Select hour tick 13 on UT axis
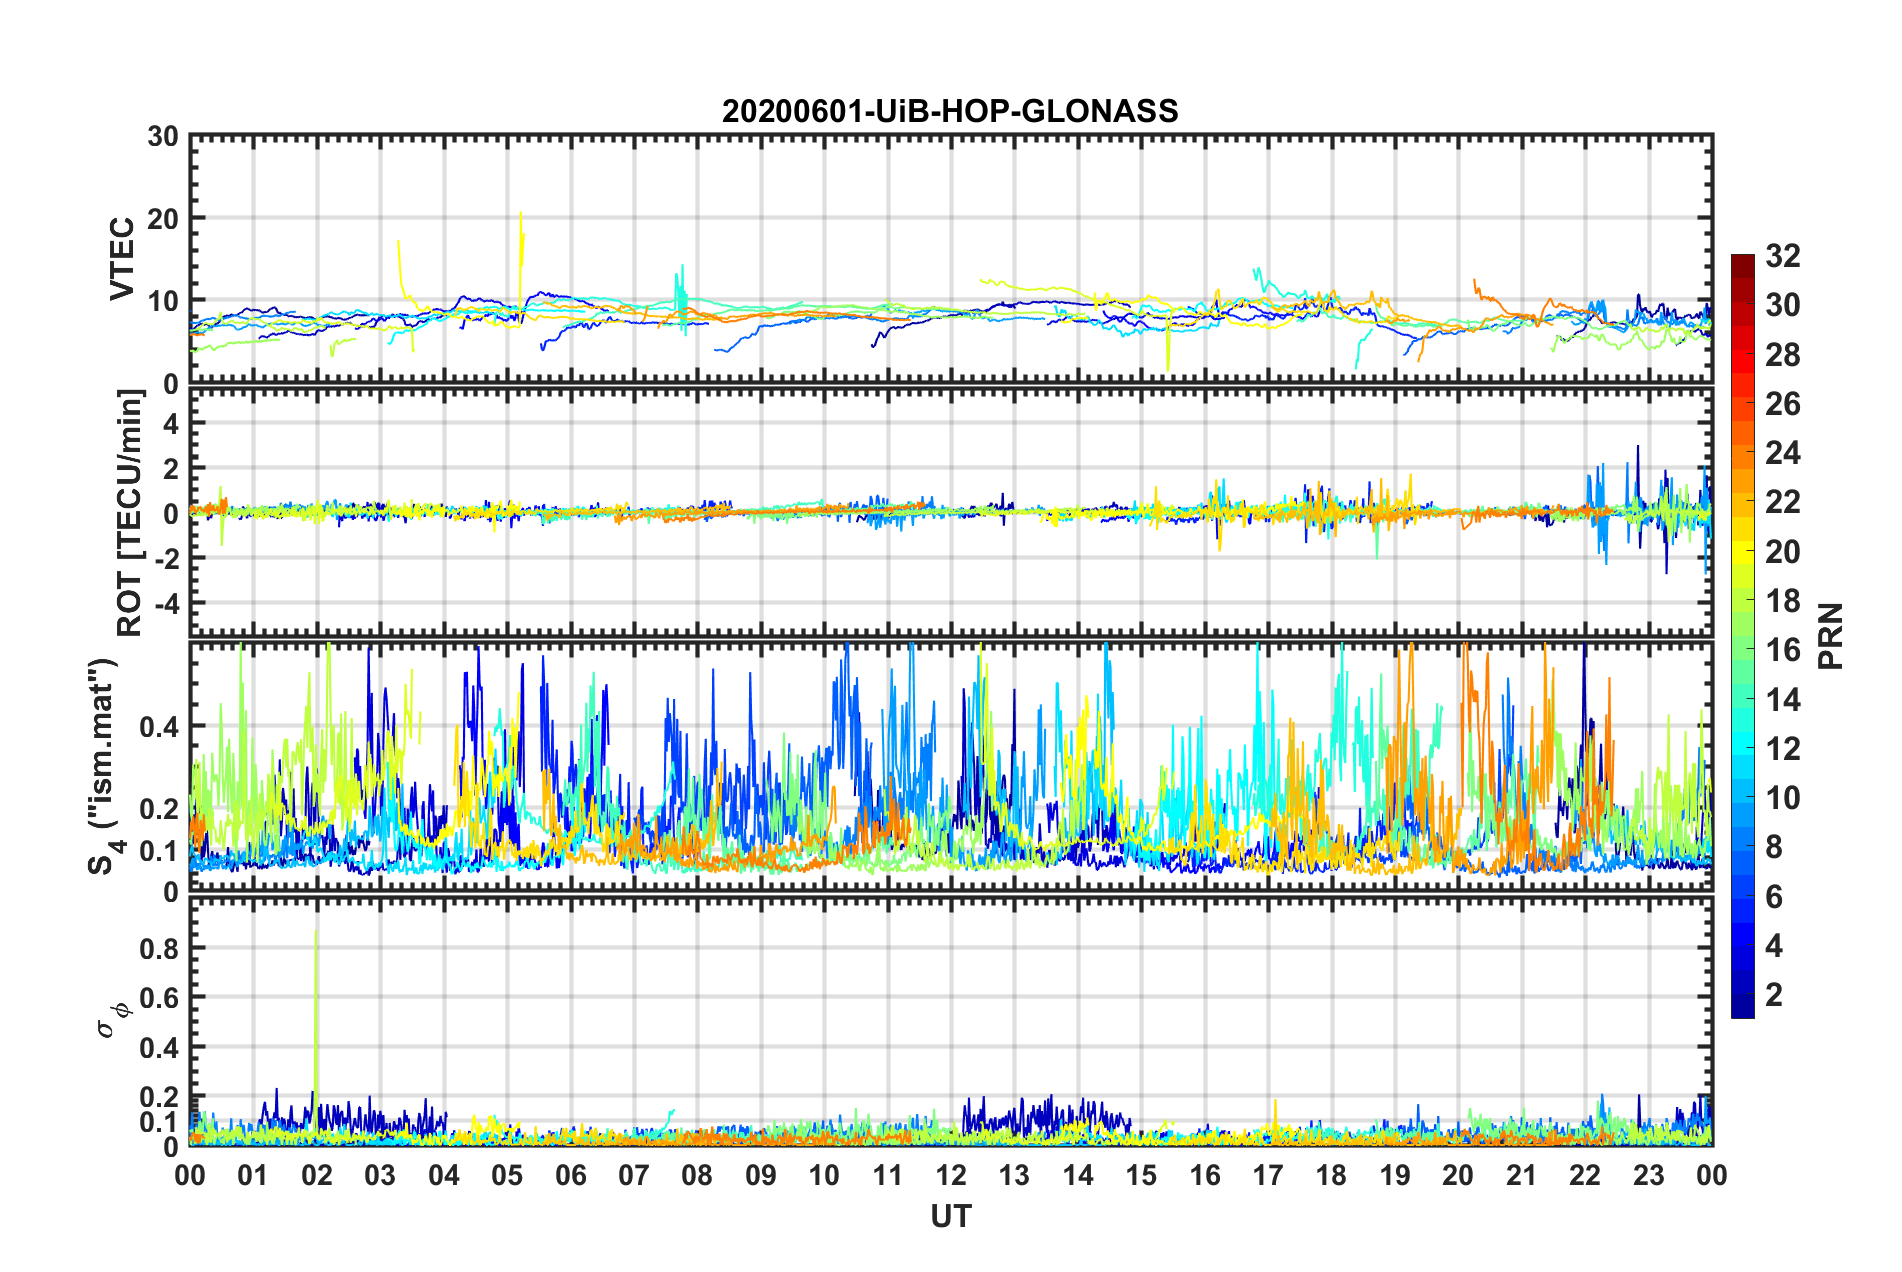Image resolution: width=1902 pixels, height=1272 pixels. 1014,1175
